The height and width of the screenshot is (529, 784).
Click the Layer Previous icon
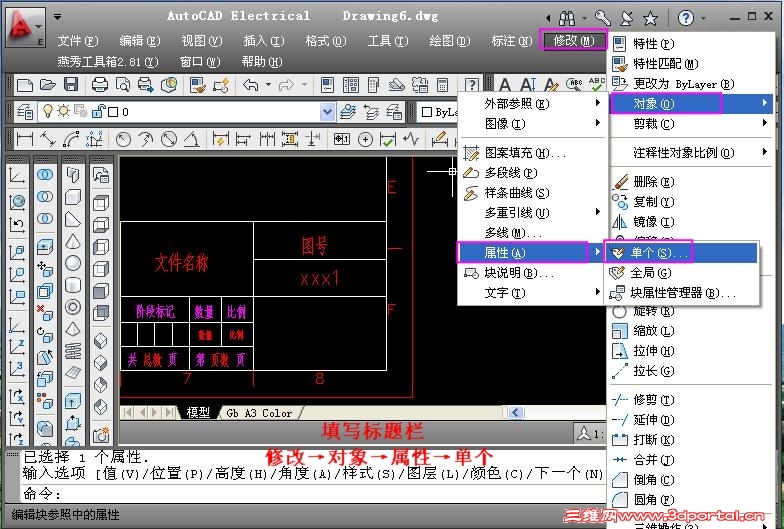pos(371,112)
